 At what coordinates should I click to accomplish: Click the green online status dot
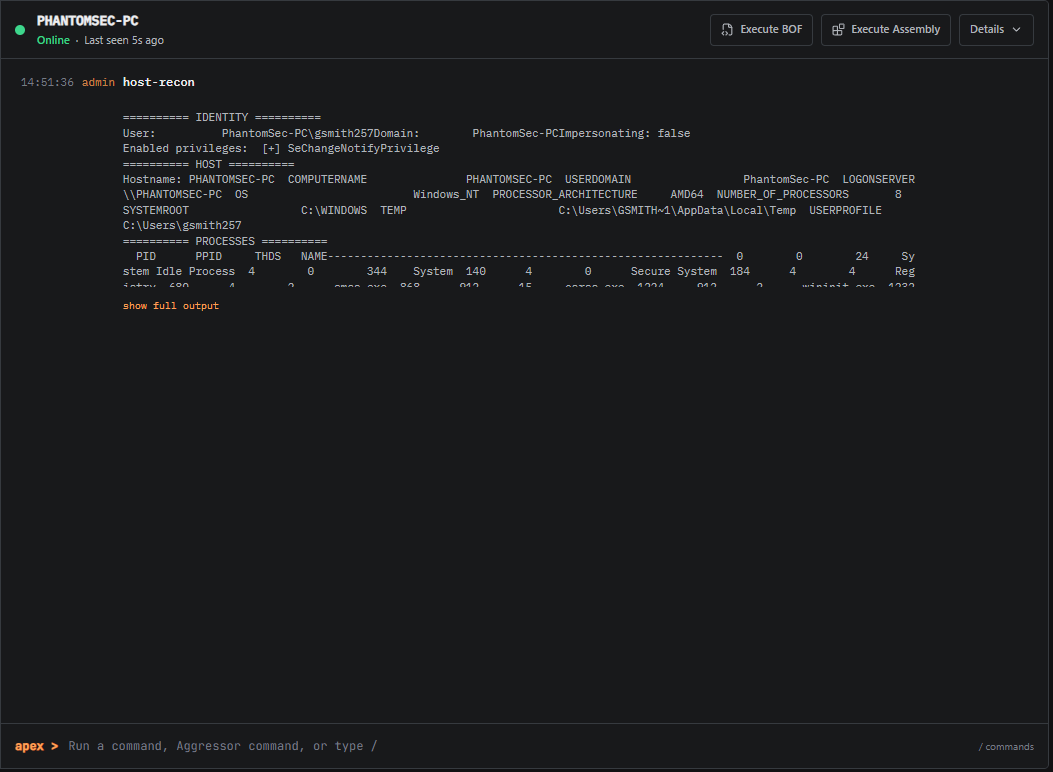click(x=20, y=30)
